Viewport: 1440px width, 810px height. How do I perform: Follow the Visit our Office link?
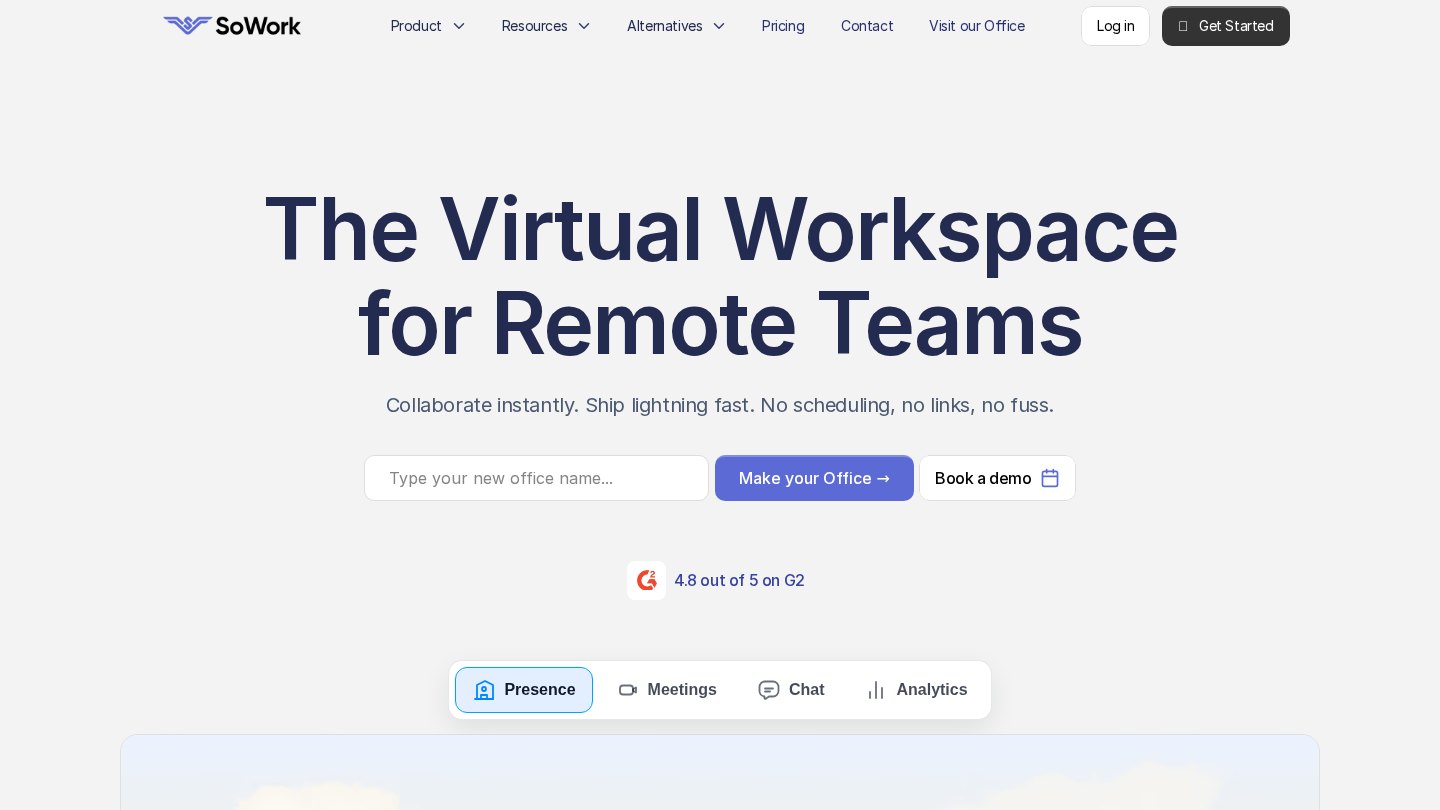pos(977,26)
